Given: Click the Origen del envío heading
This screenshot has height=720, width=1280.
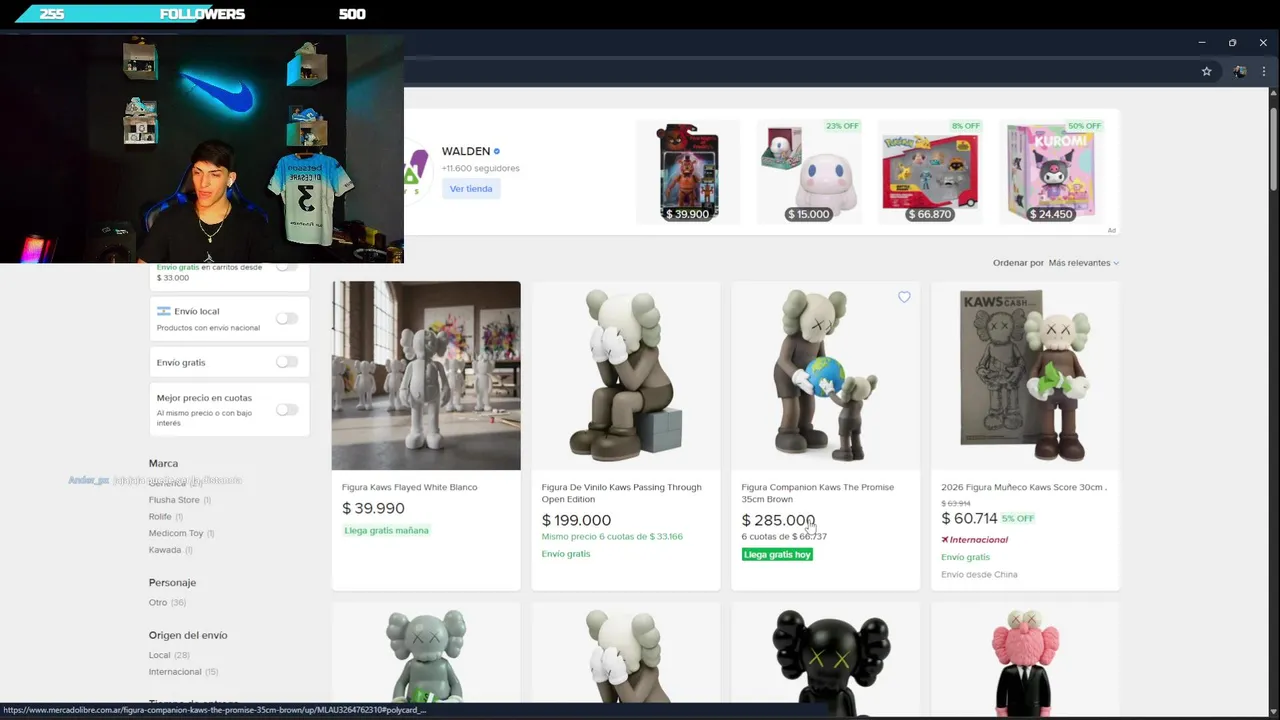Looking at the screenshot, I should (188, 635).
